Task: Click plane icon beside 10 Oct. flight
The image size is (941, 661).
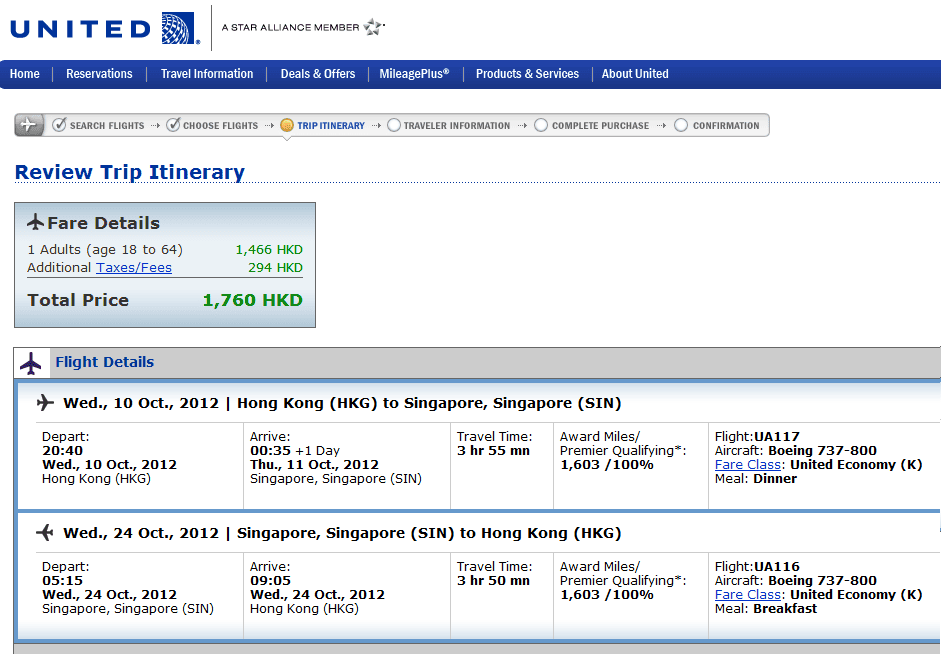Action: (x=45, y=403)
